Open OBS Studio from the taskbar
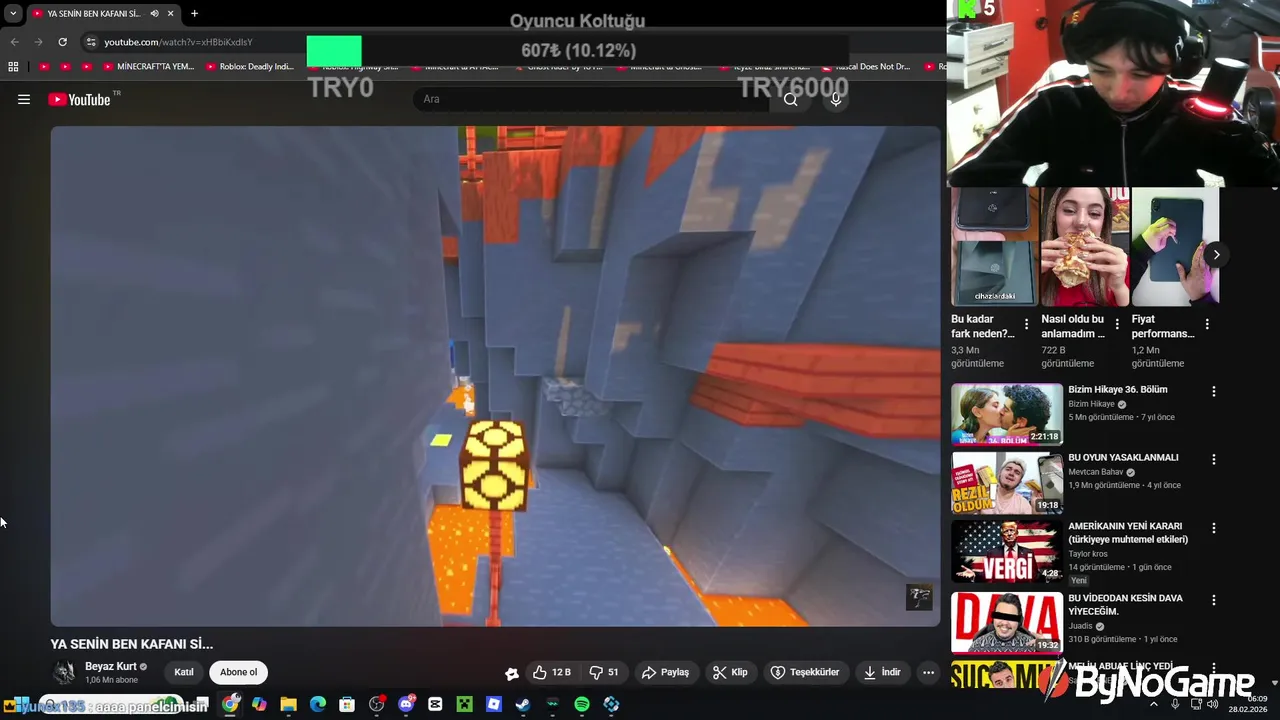 click(x=376, y=704)
